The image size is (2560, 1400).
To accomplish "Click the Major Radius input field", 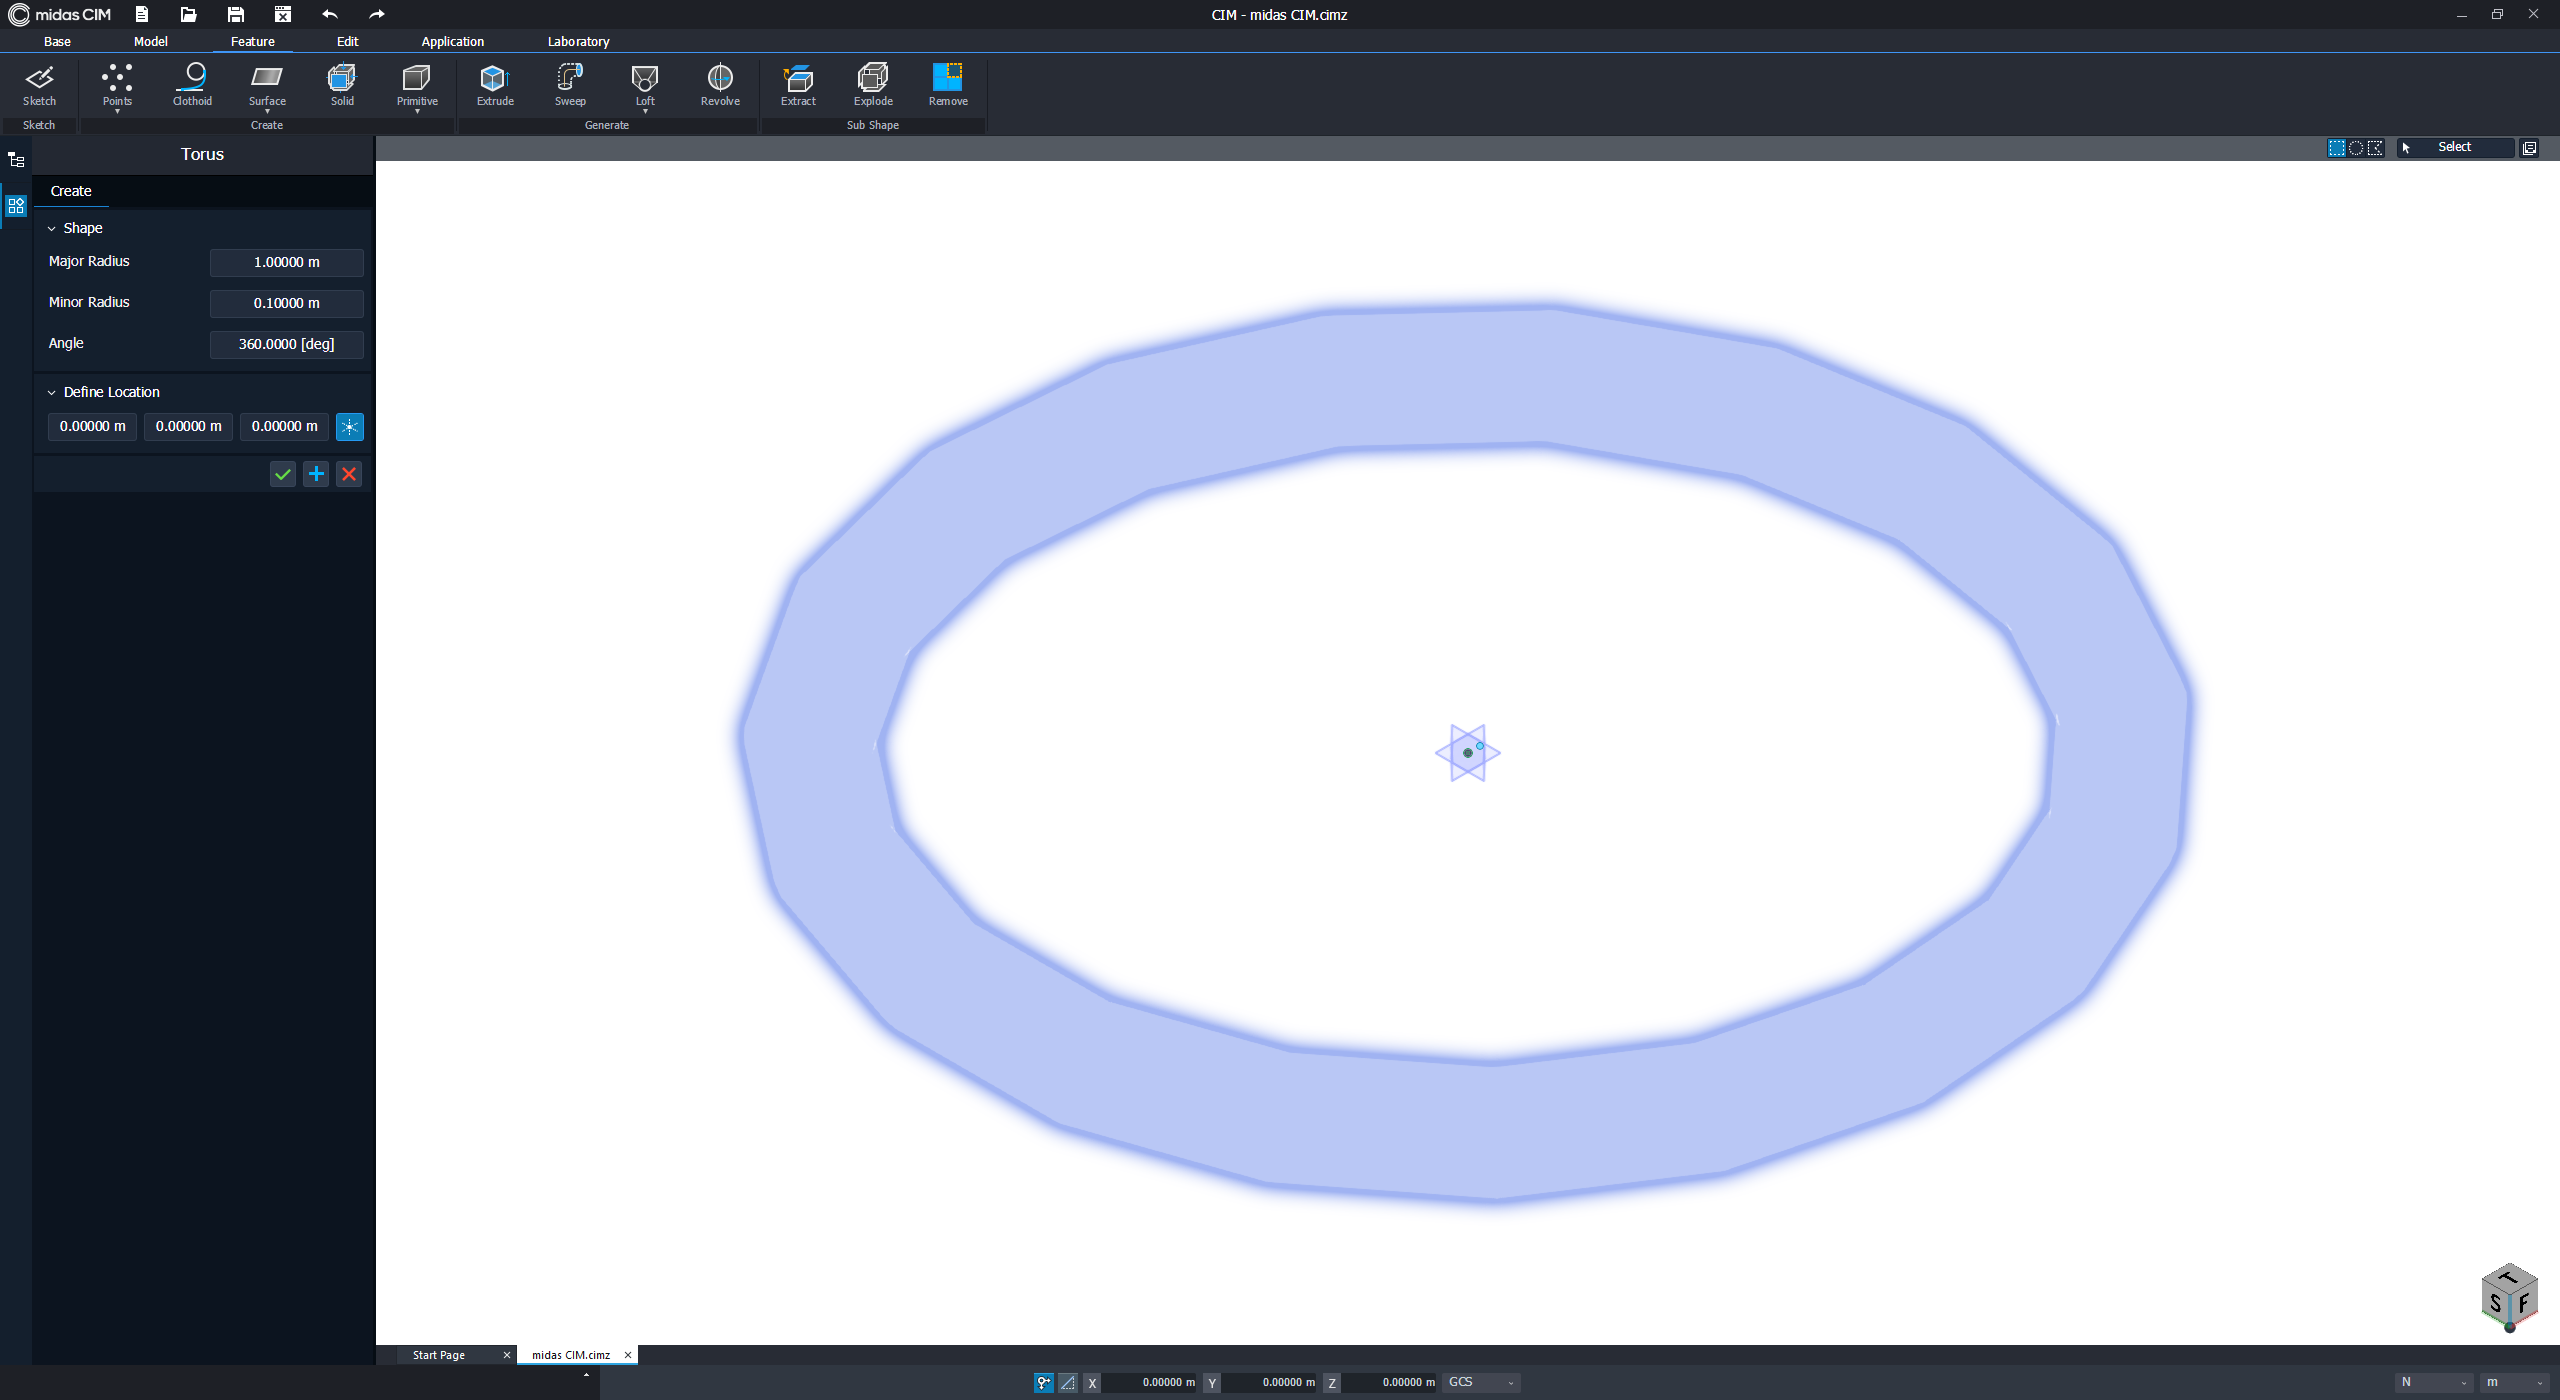I will 286,262.
